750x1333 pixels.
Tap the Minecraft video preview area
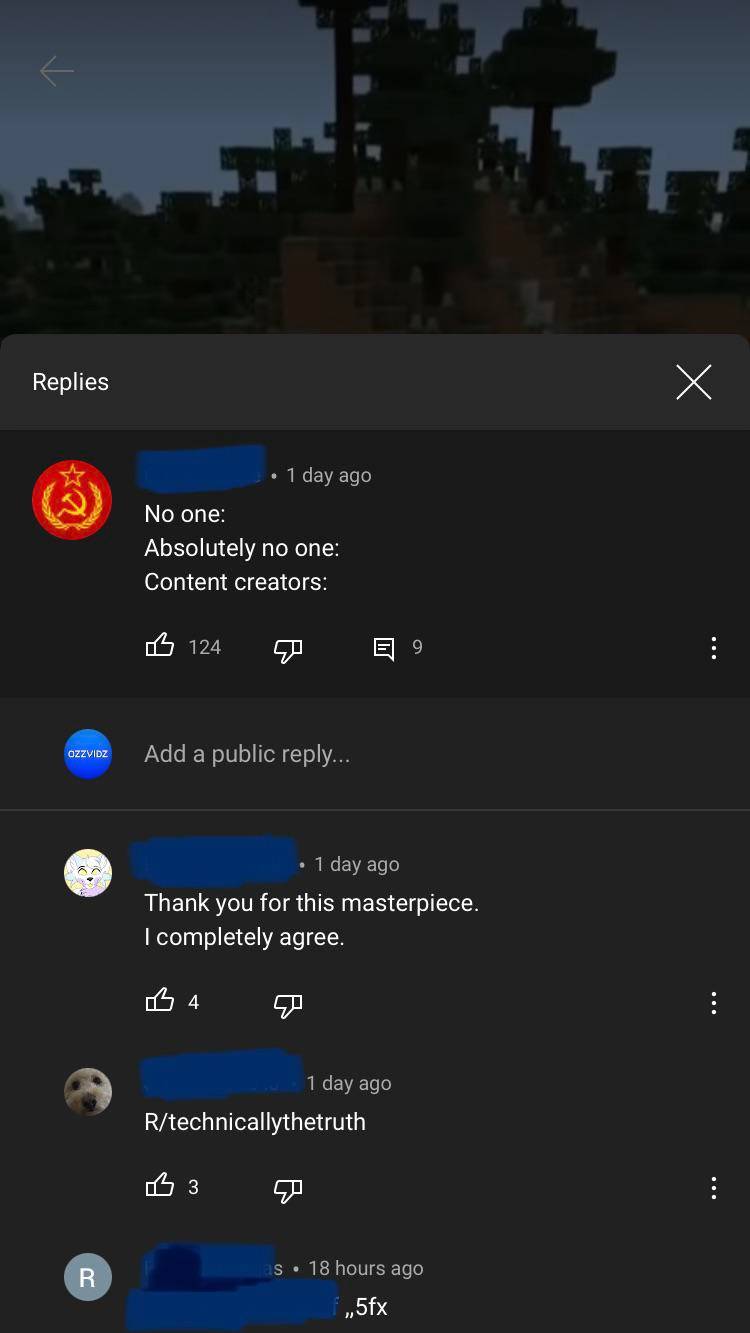375,167
